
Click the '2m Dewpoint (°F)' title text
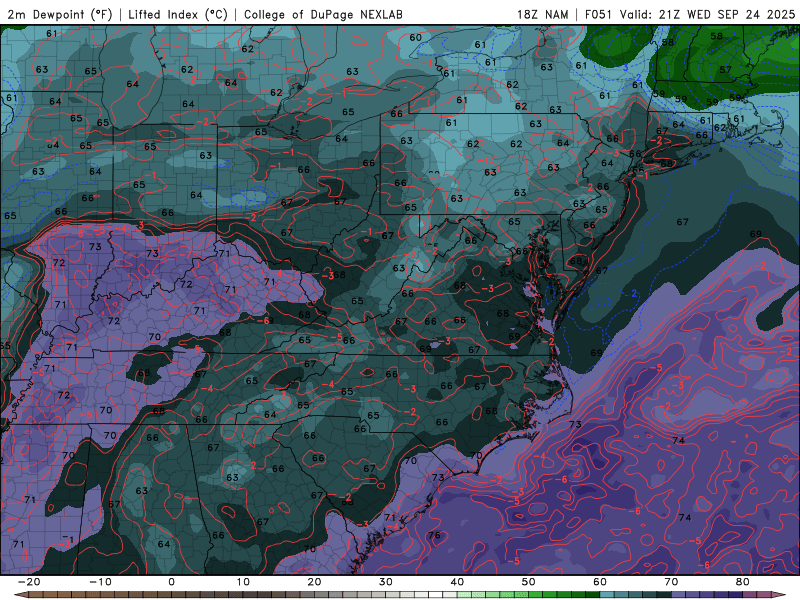60,15
